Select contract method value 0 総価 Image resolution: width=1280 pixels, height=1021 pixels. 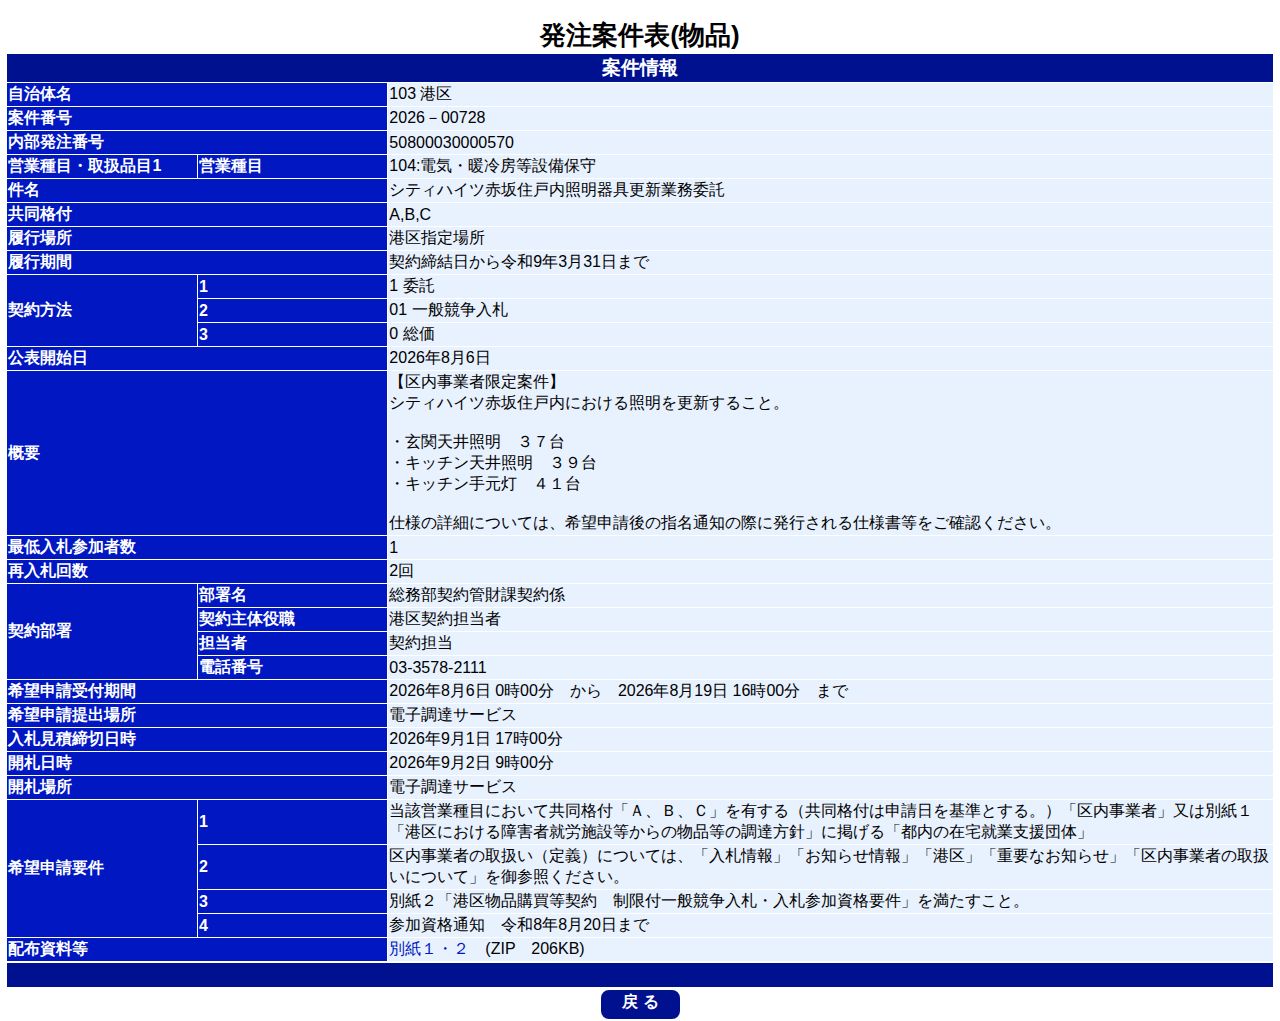click(x=411, y=334)
